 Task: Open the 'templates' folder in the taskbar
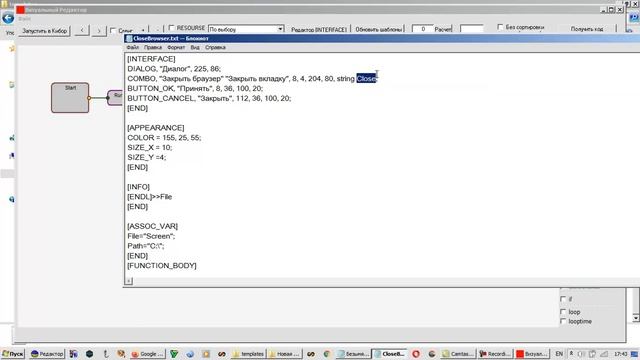(248, 354)
